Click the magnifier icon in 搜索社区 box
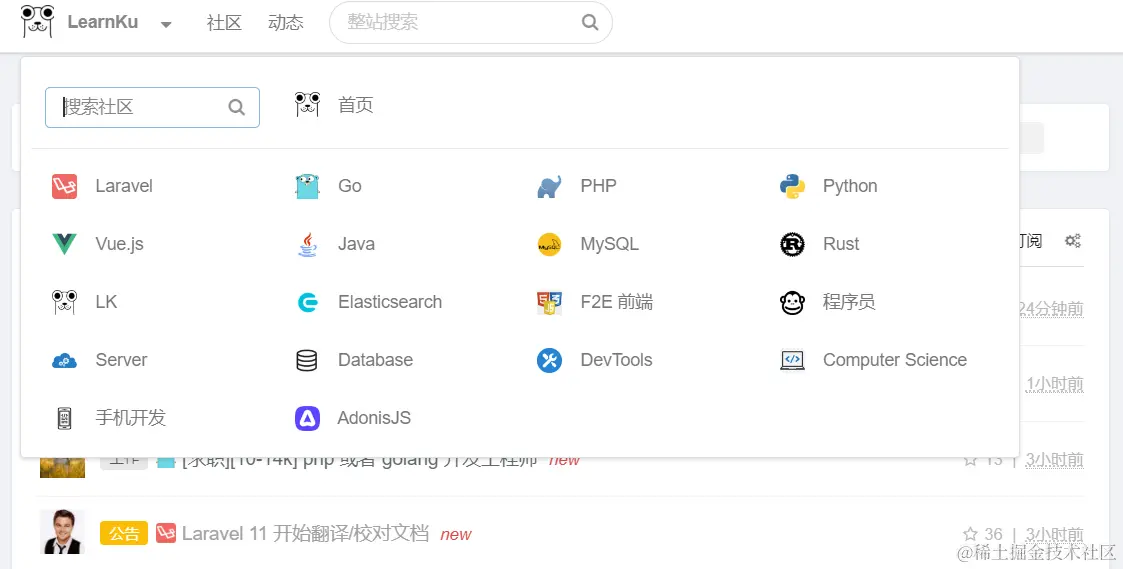This screenshot has height=569, width=1123. point(236,107)
